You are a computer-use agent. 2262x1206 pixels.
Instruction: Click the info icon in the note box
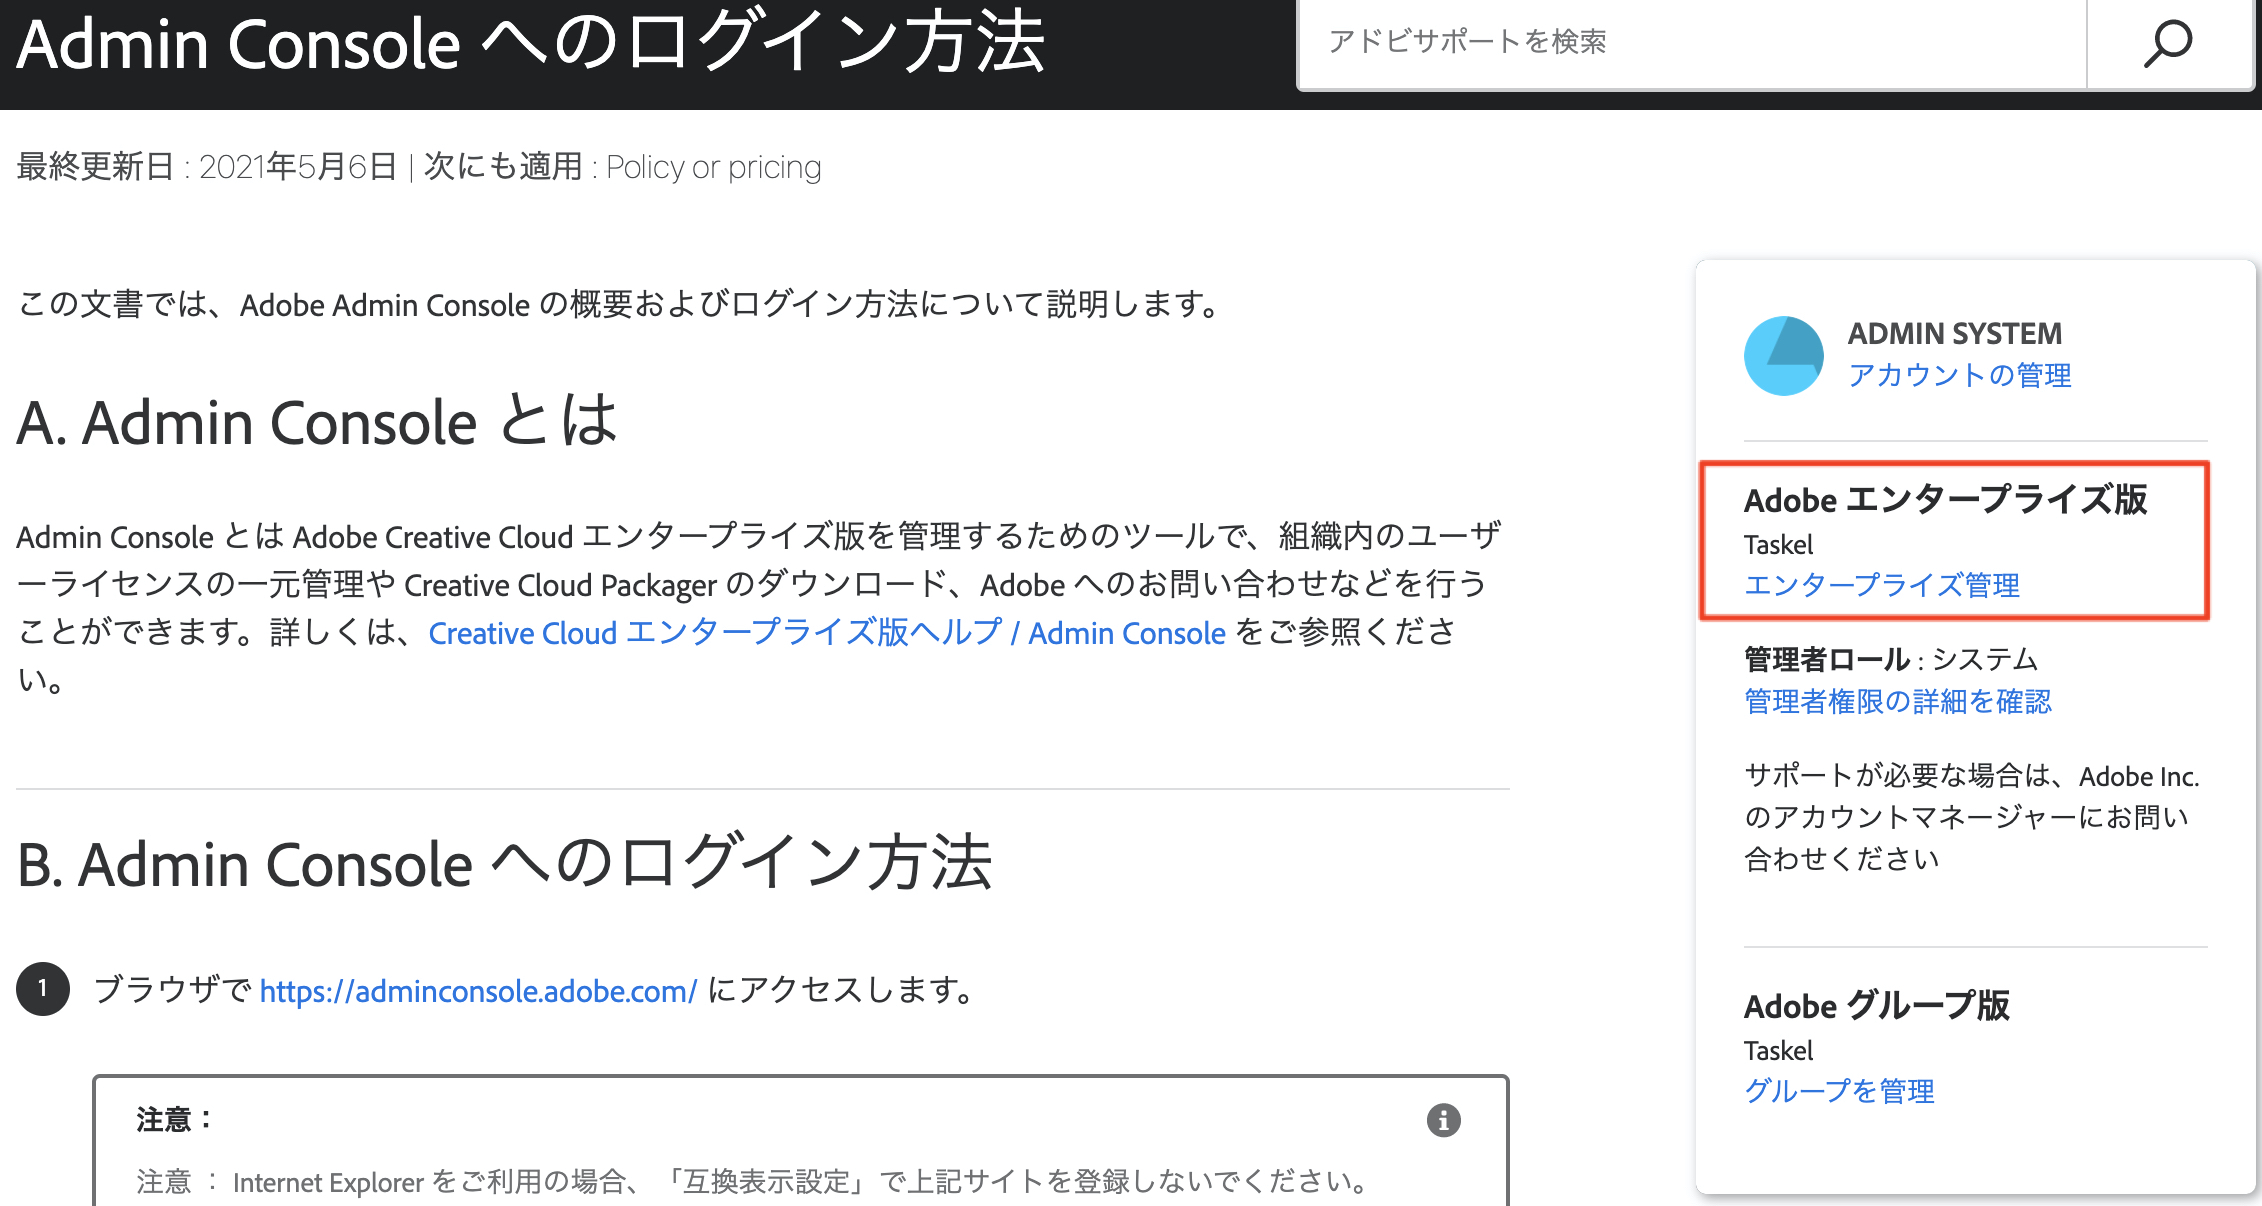point(1443,1120)
